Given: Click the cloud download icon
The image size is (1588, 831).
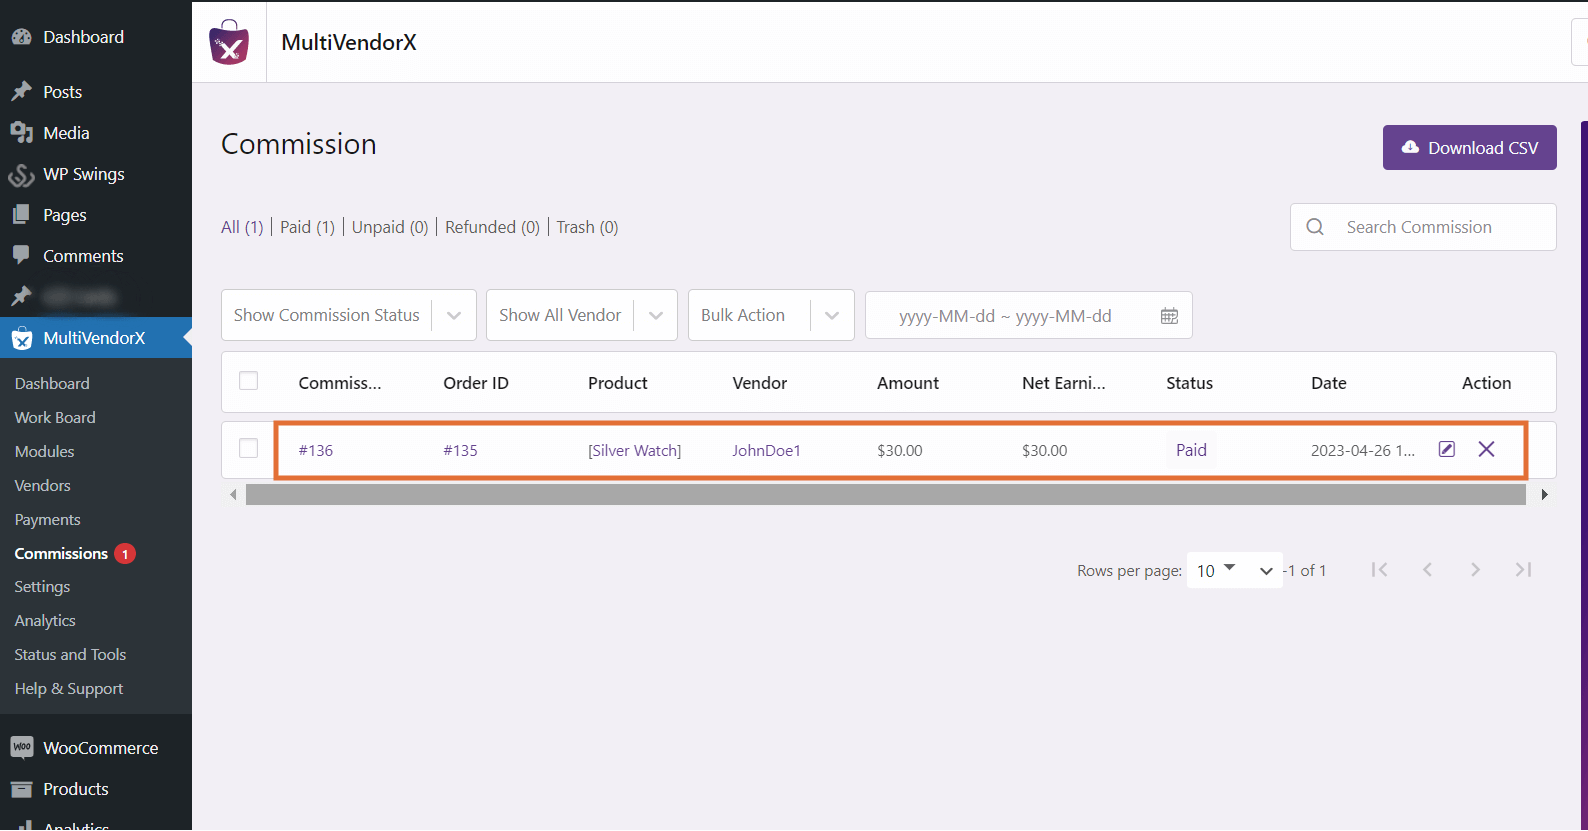Looking at the screenshot, I should (x=1410, y=147).
